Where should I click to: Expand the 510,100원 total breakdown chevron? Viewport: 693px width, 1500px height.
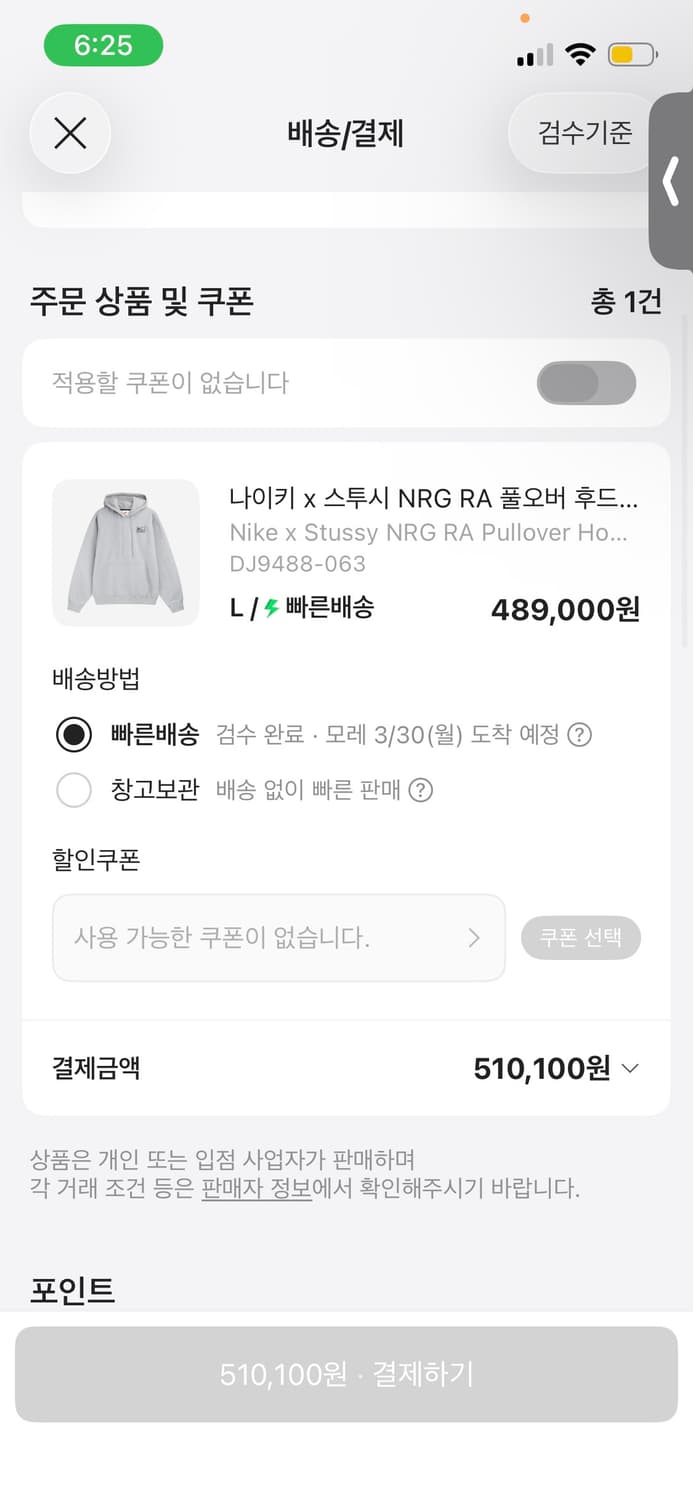[x=629, y=1068]
